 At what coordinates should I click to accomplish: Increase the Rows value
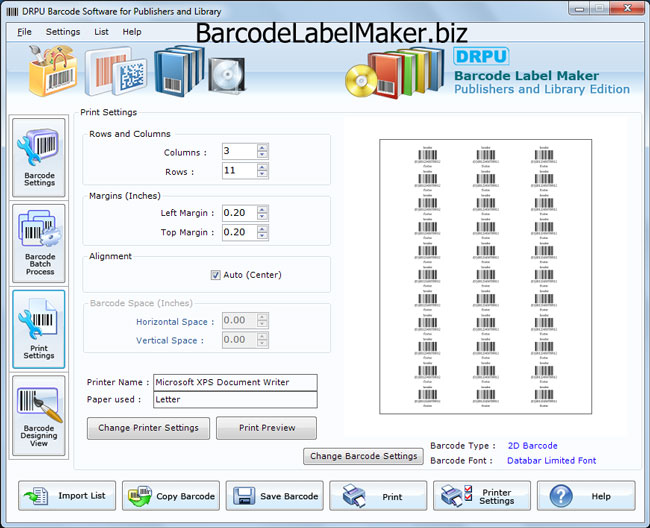pyautogui.click(x=262, y=167)
